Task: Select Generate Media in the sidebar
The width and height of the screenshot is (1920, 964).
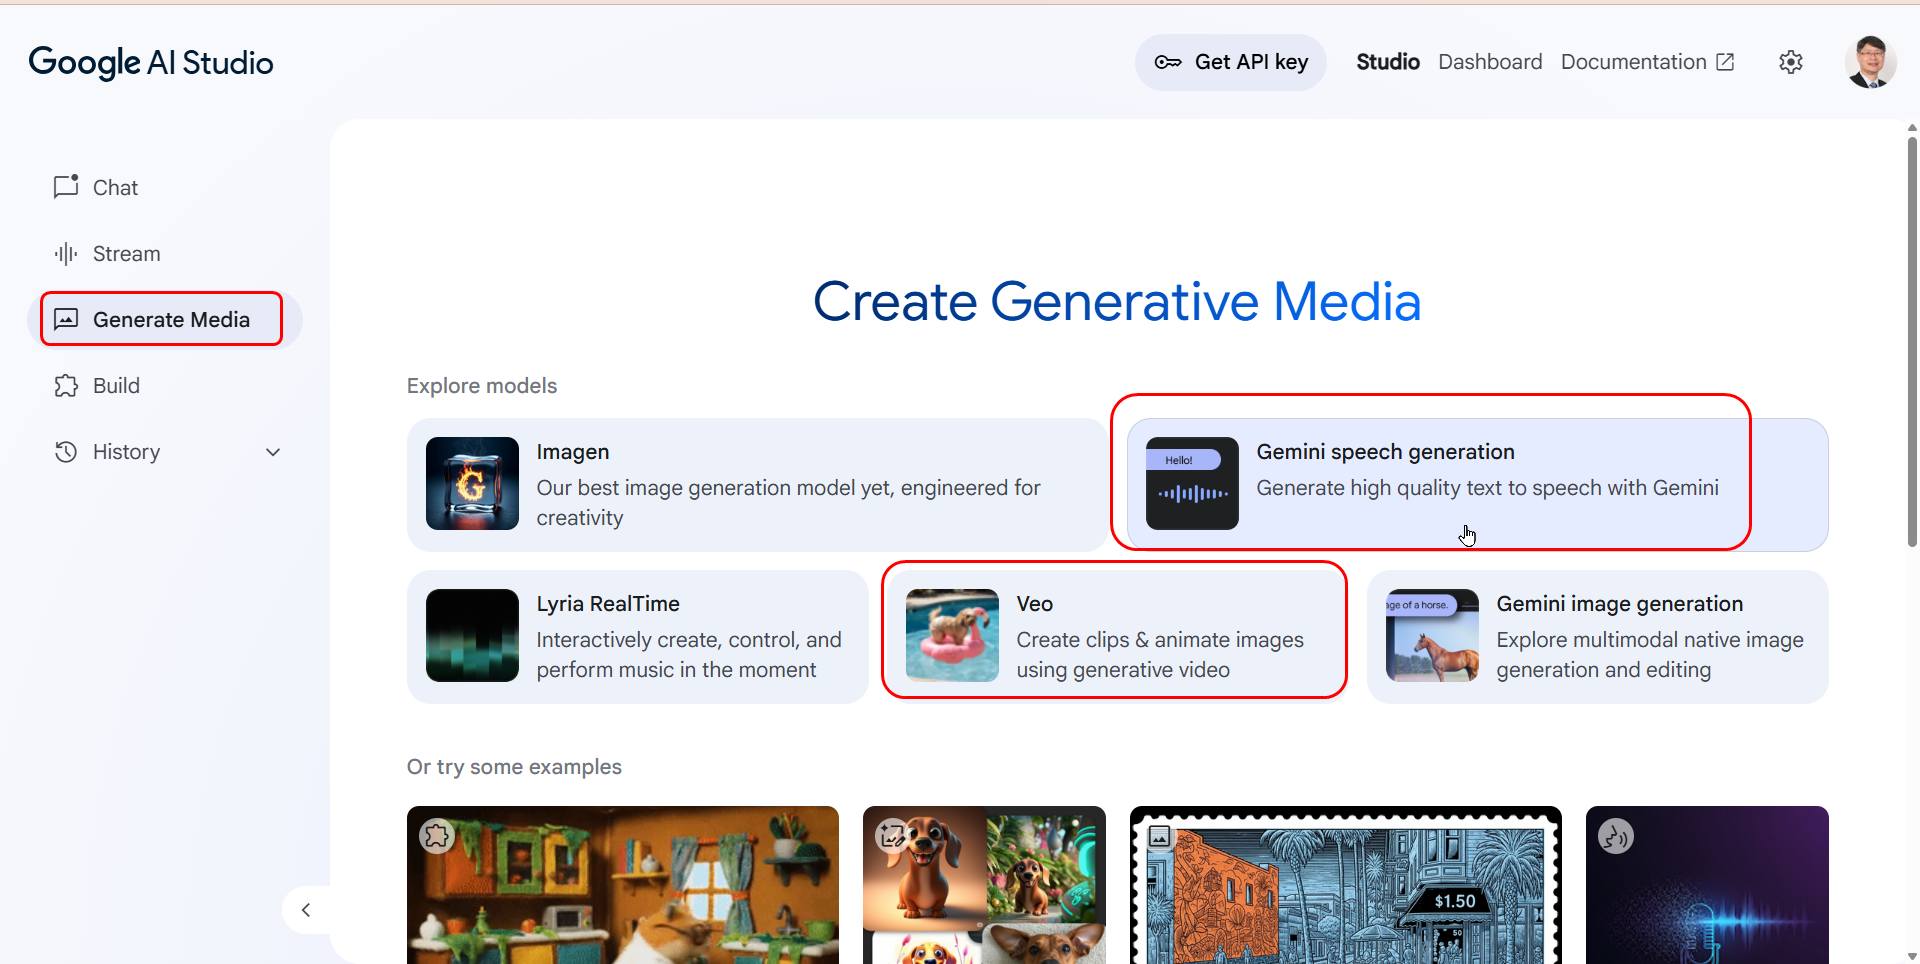Action: point(165,319)
